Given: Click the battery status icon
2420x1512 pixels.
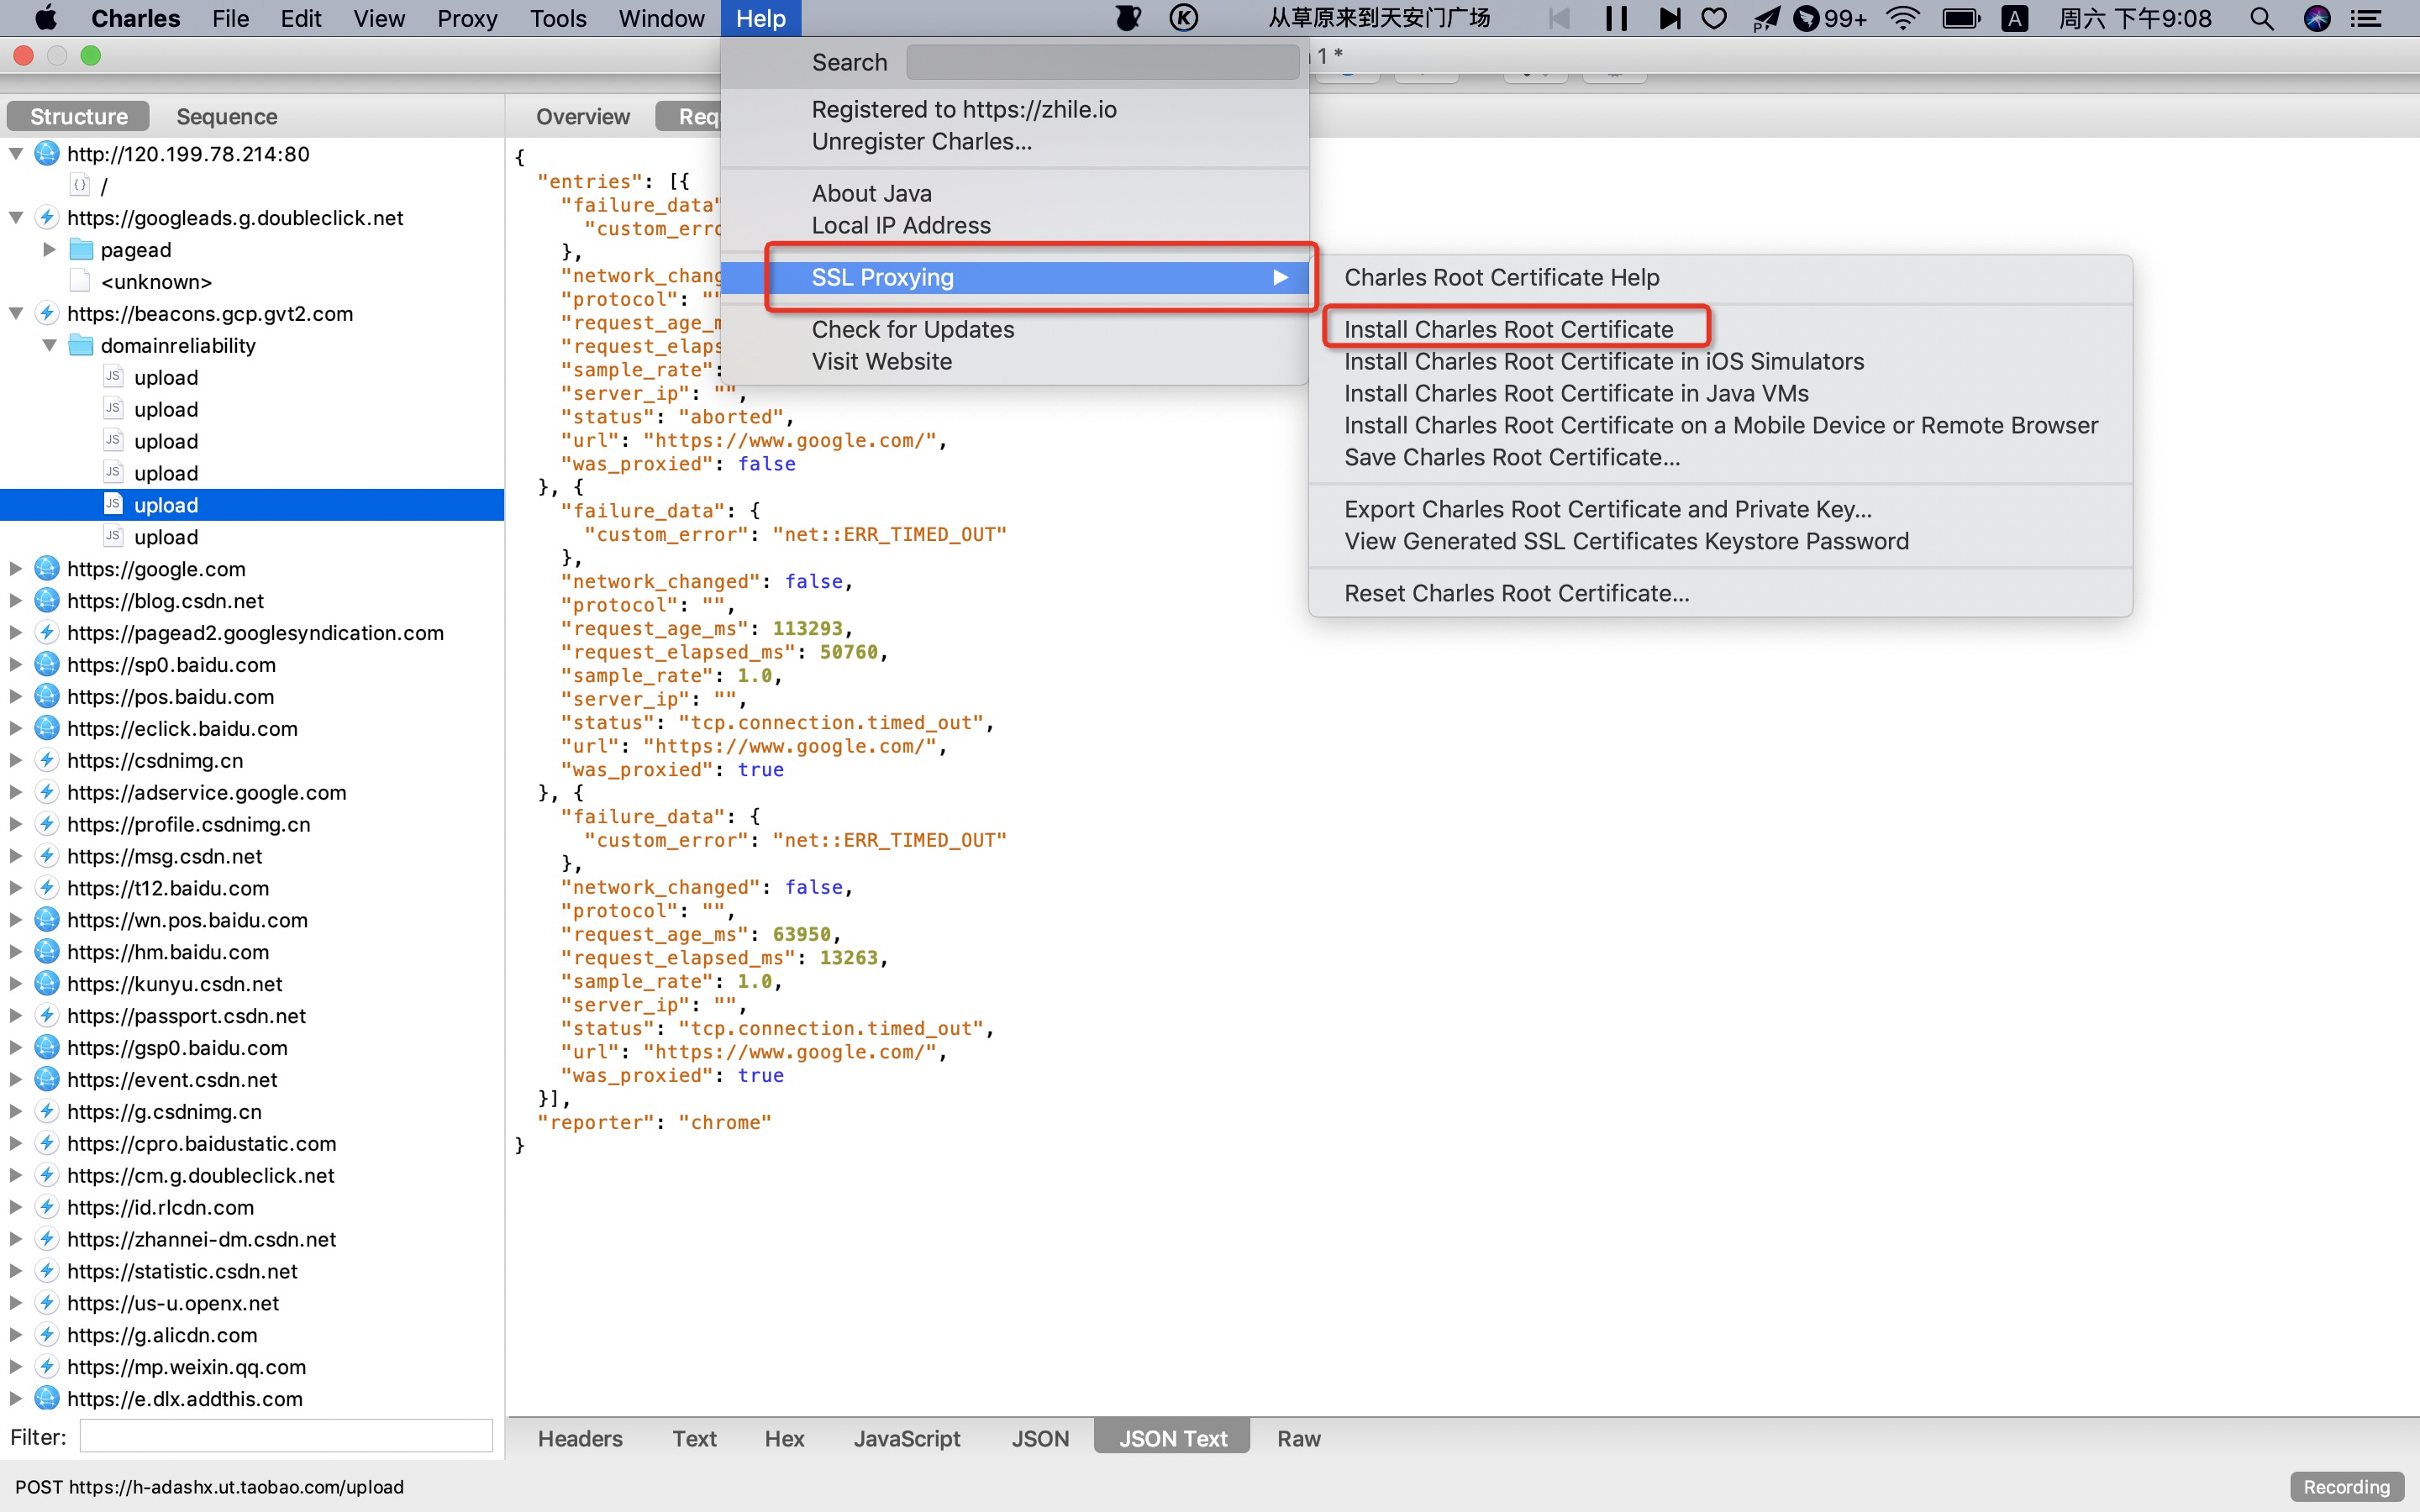Looking at the screenshot, I should pyautogui.click(x=1960, y=18).
